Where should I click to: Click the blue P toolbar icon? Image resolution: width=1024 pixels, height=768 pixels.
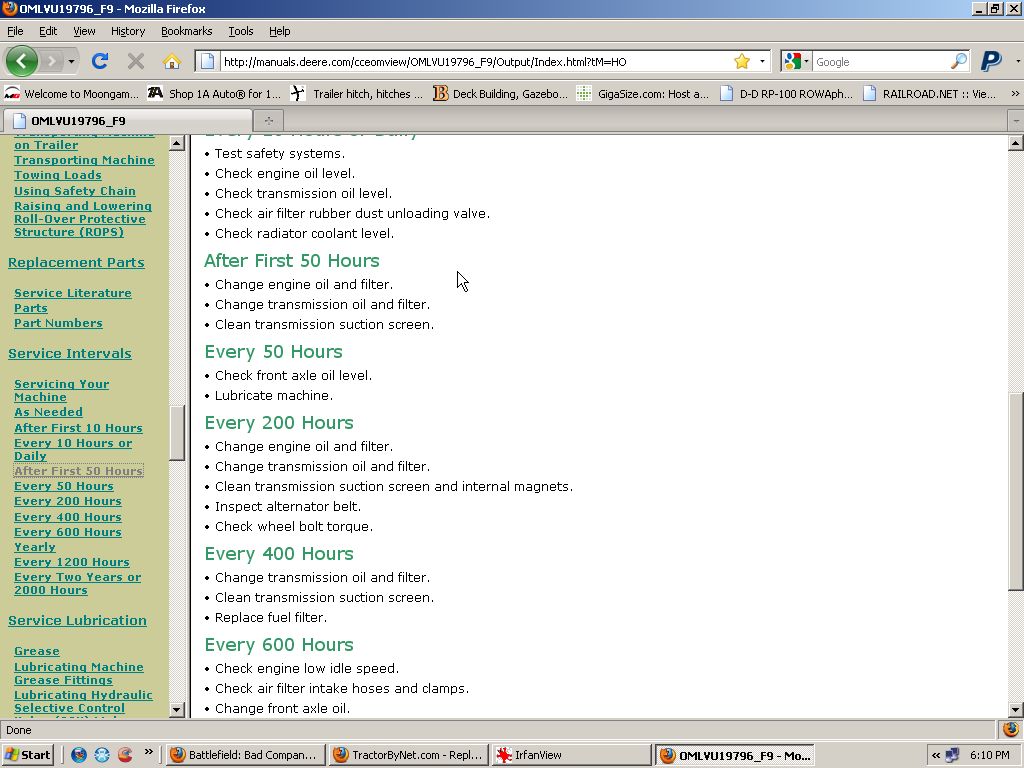991,61
